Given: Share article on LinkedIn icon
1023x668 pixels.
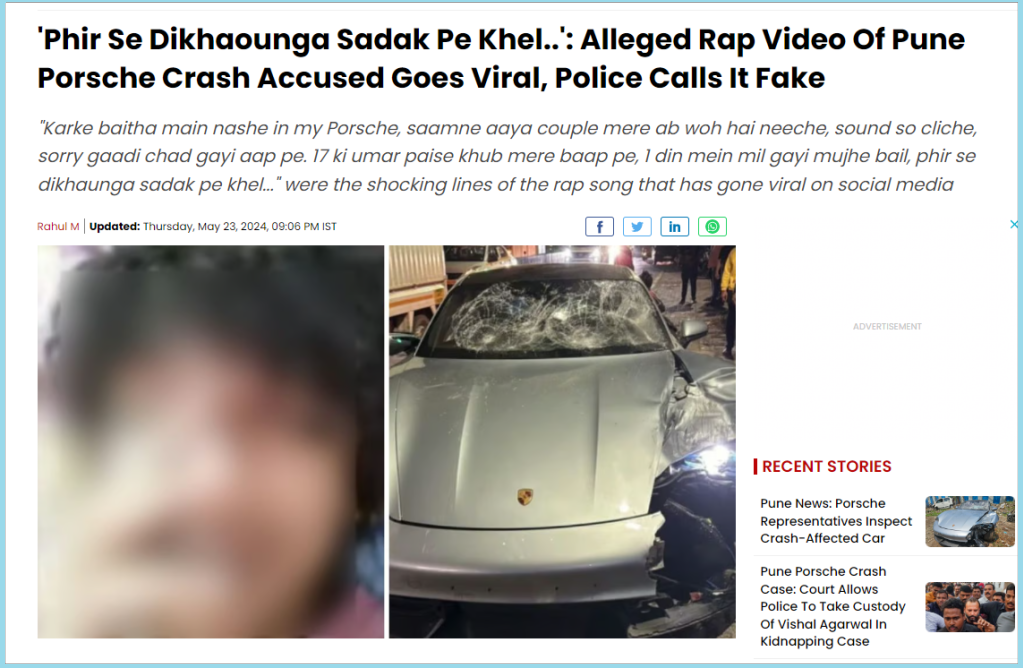Looking at the screenshot, I should coord(675,226).
